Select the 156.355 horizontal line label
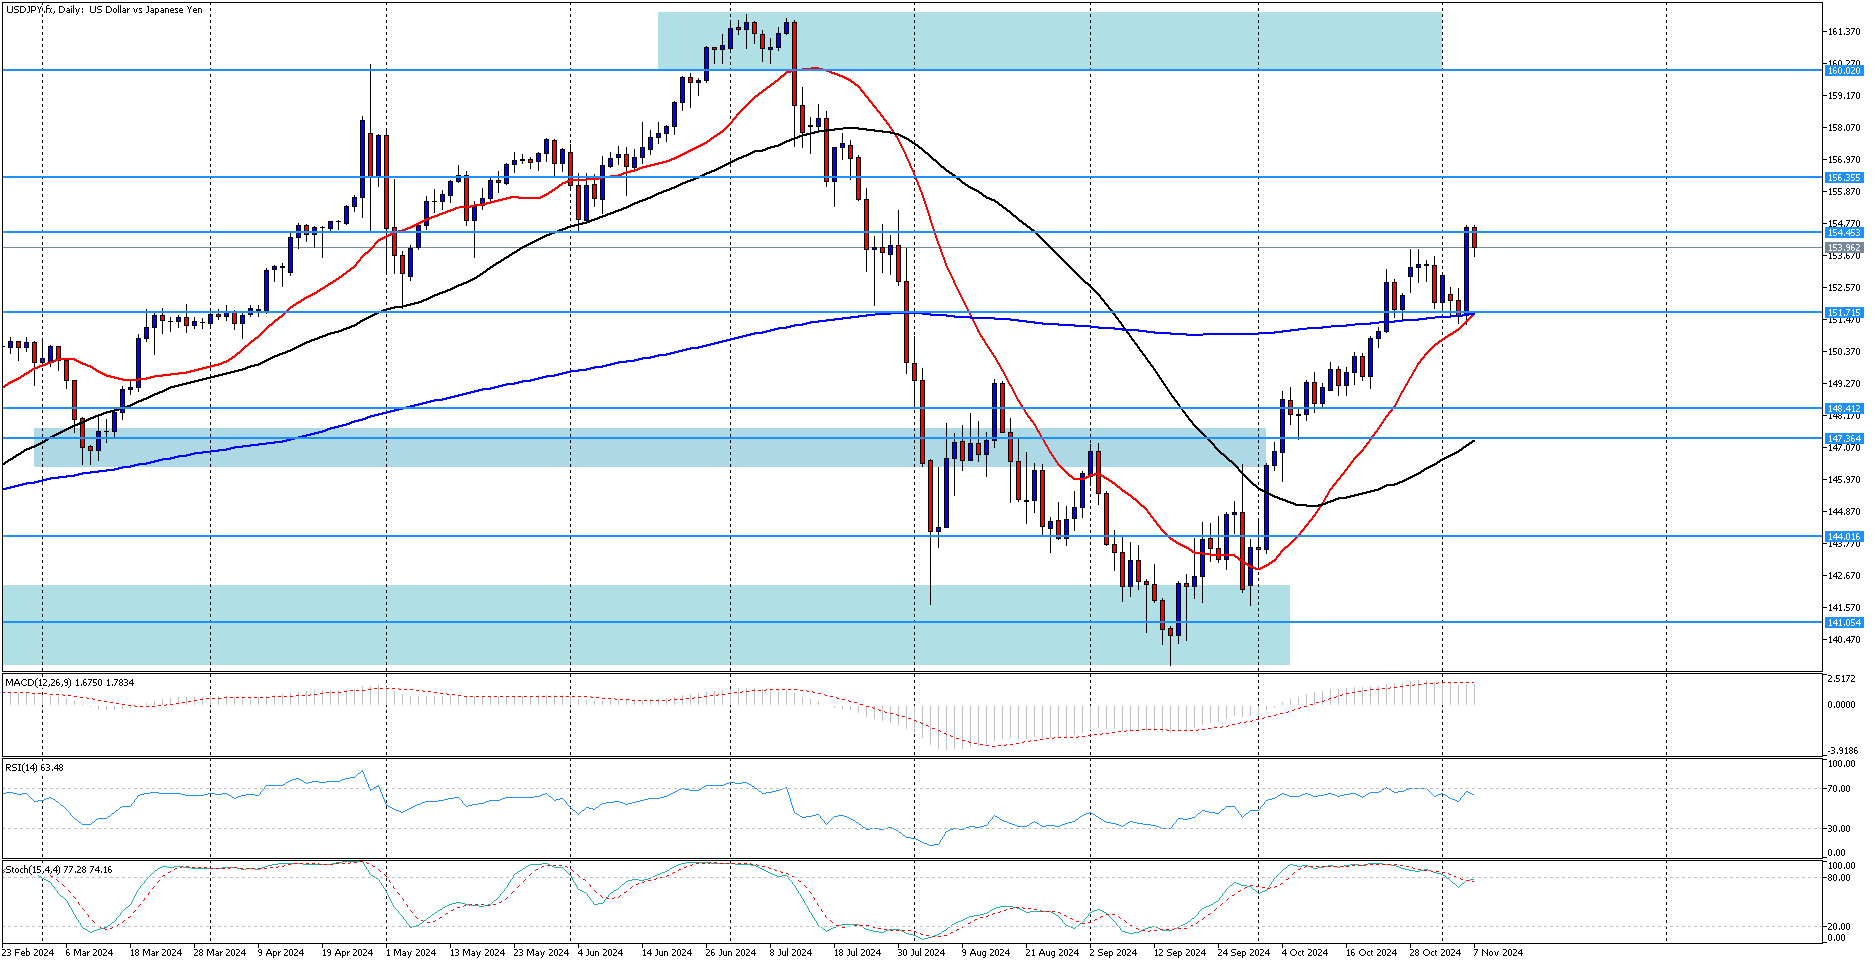1875x964 pixels. pyautogui.click(x=1843, y=177)
